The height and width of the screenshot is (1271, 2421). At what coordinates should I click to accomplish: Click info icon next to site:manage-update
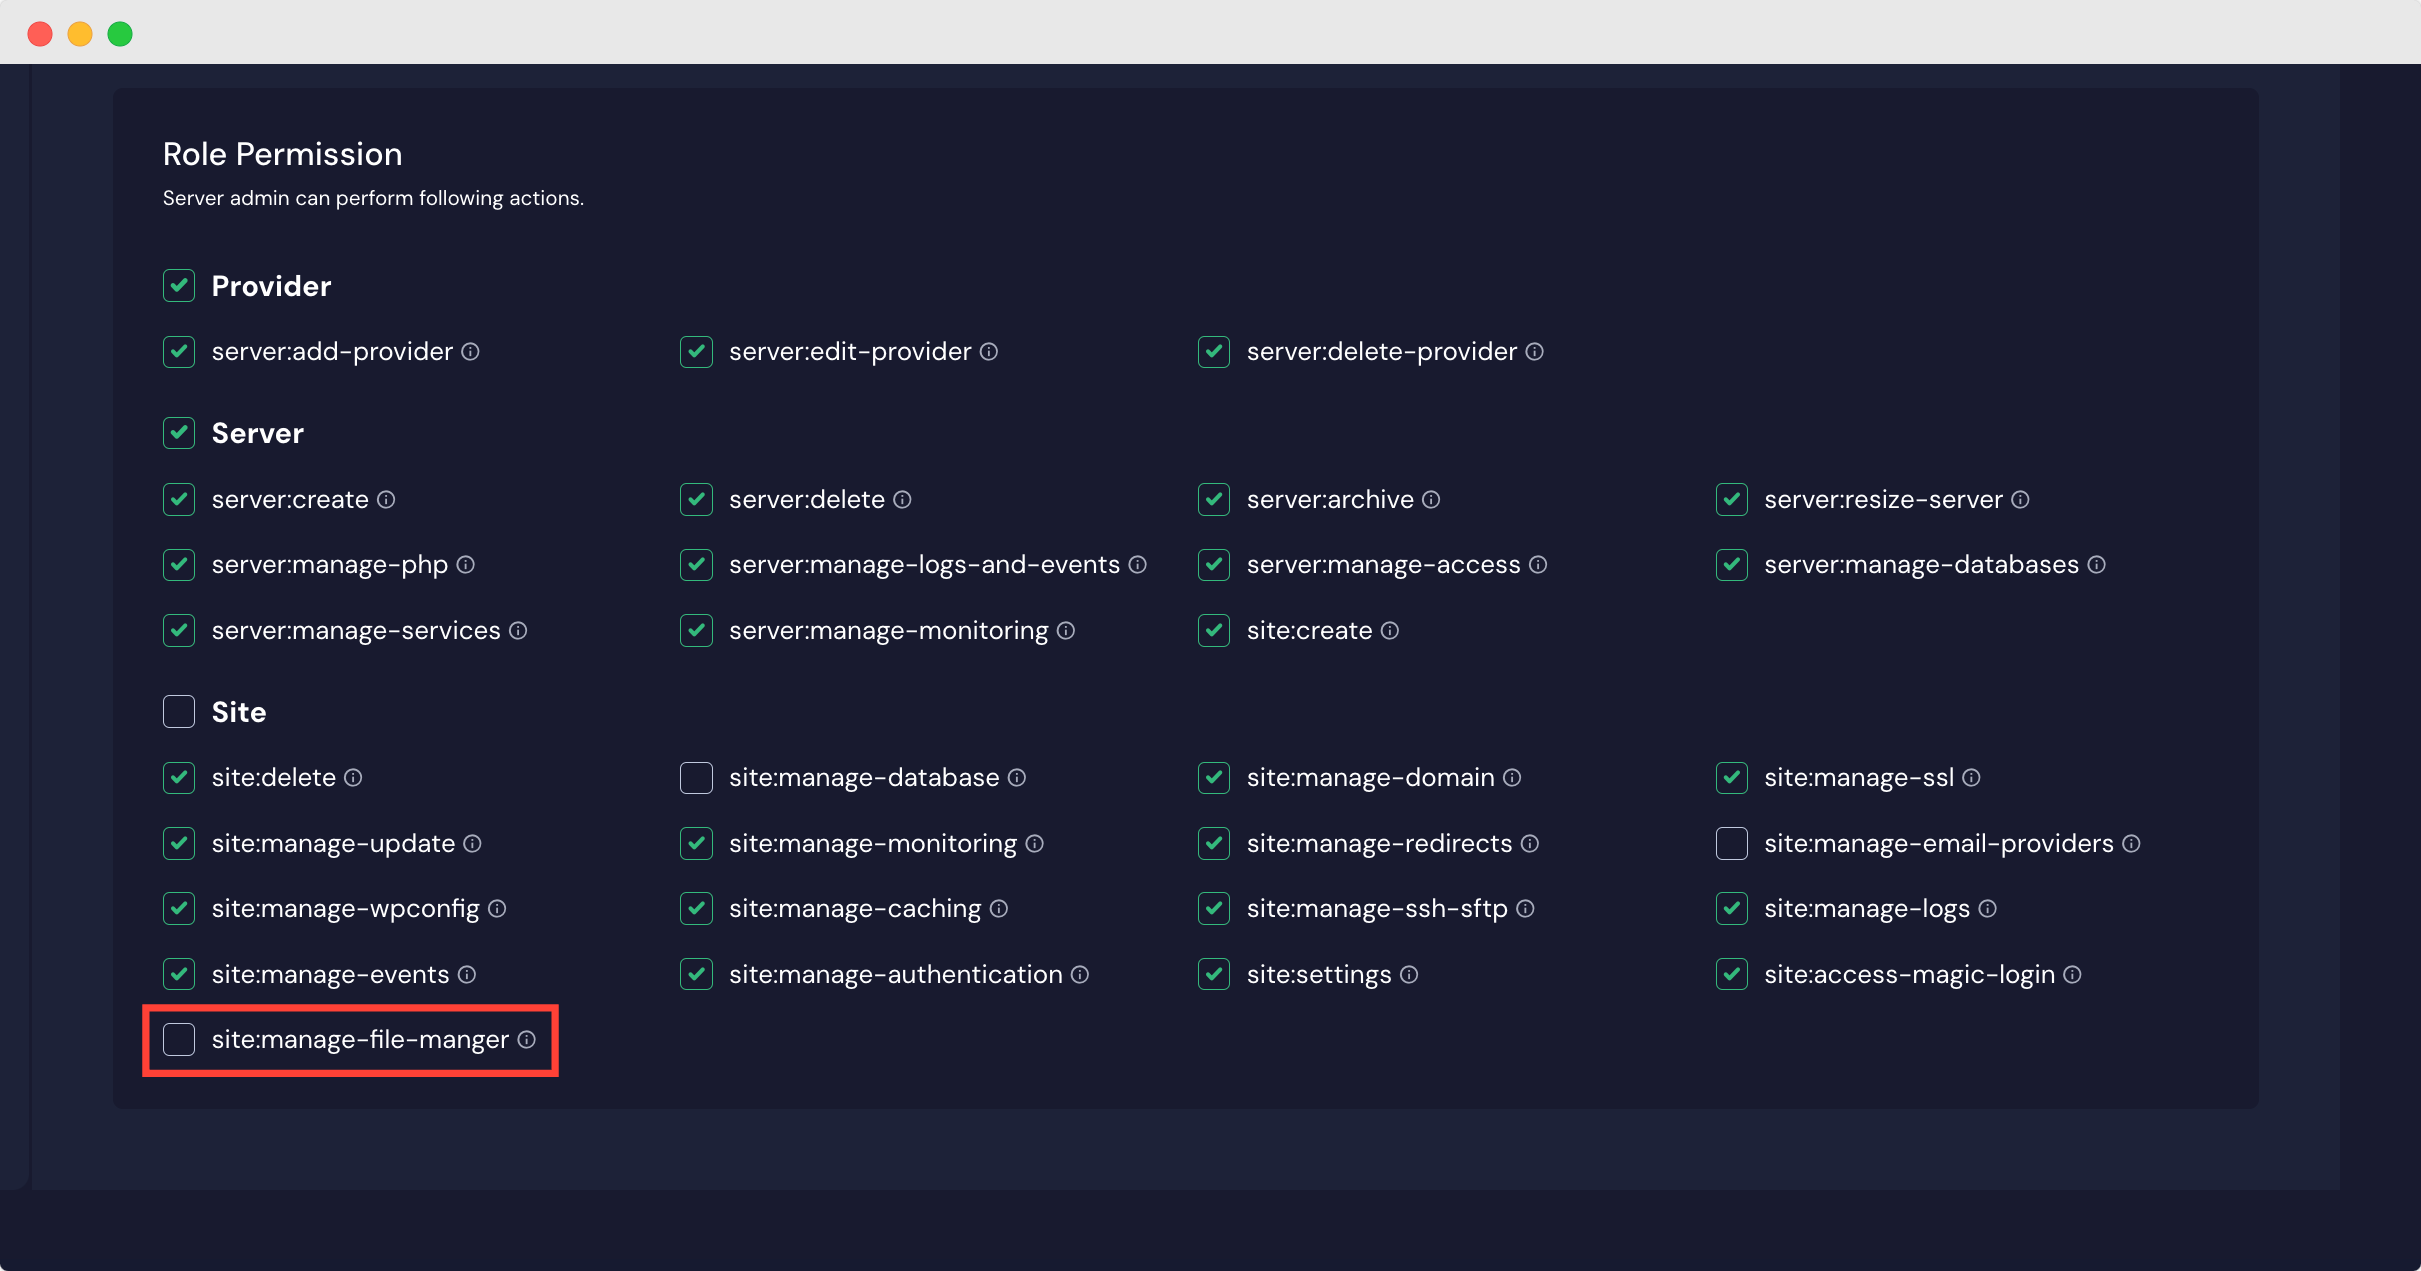[476, 844]
